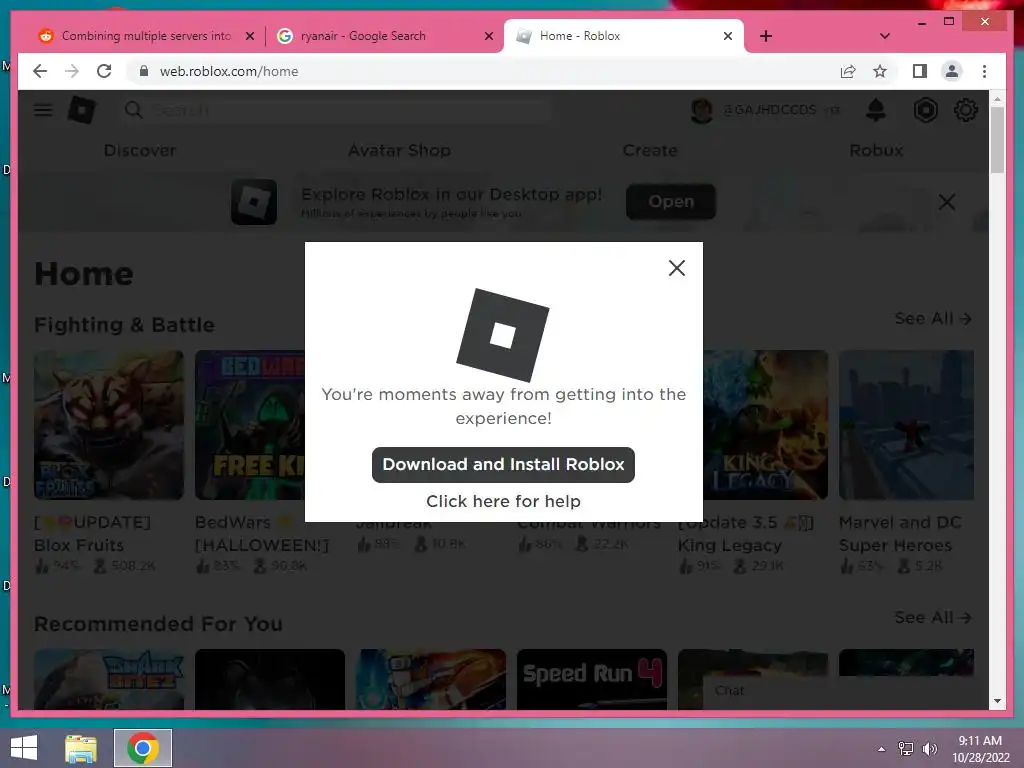The width and height of the screenshot is (1024, 768).
Task: Open the King Legacy game thumbnail
Action: [765, 425]
